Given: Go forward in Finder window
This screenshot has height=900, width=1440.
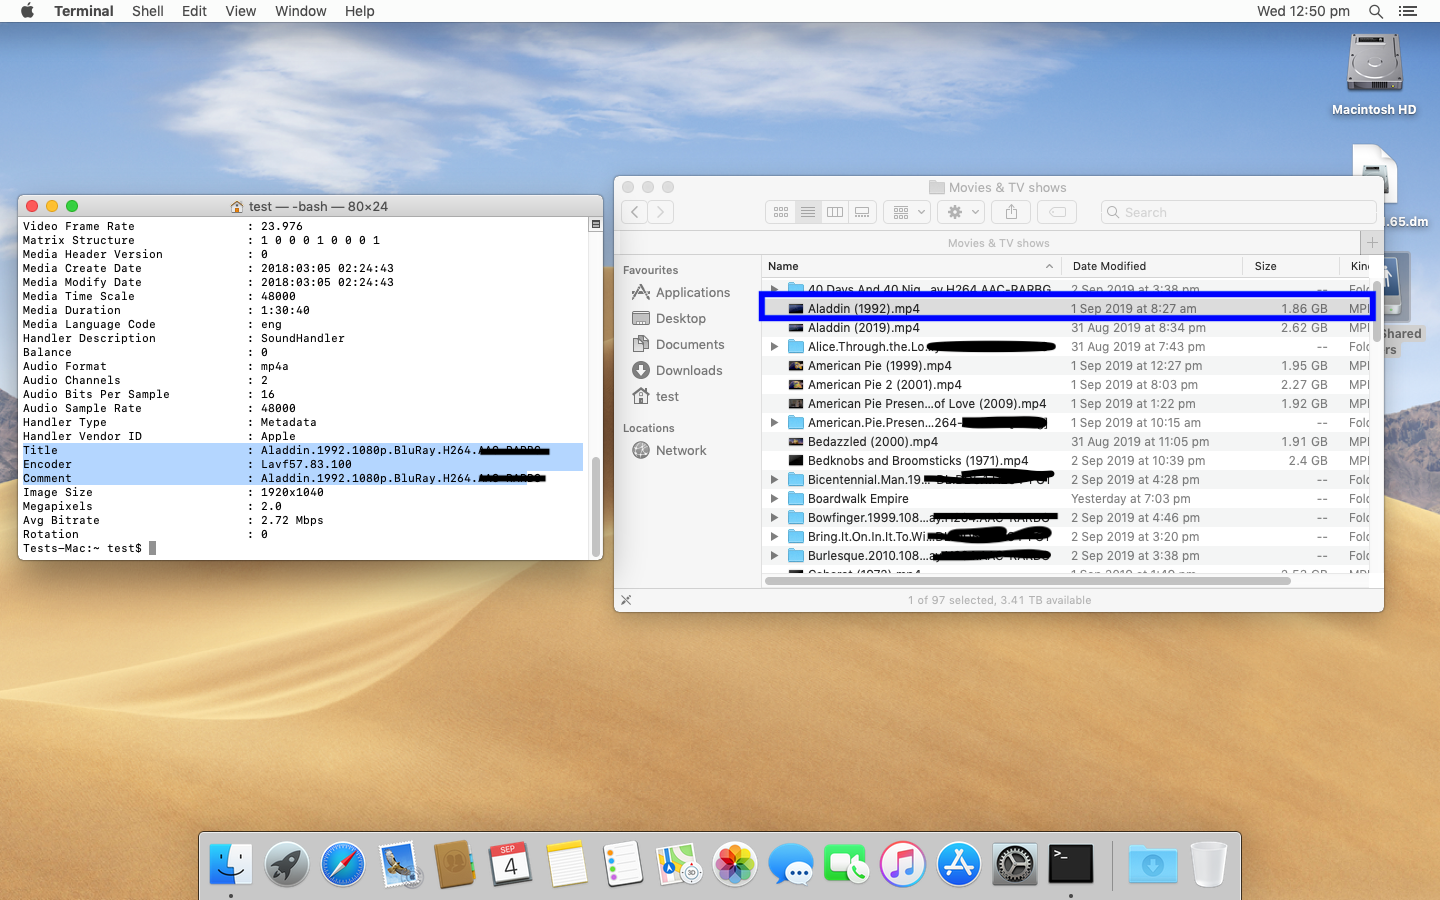Looking at the screenshot, I should point(661,212).
